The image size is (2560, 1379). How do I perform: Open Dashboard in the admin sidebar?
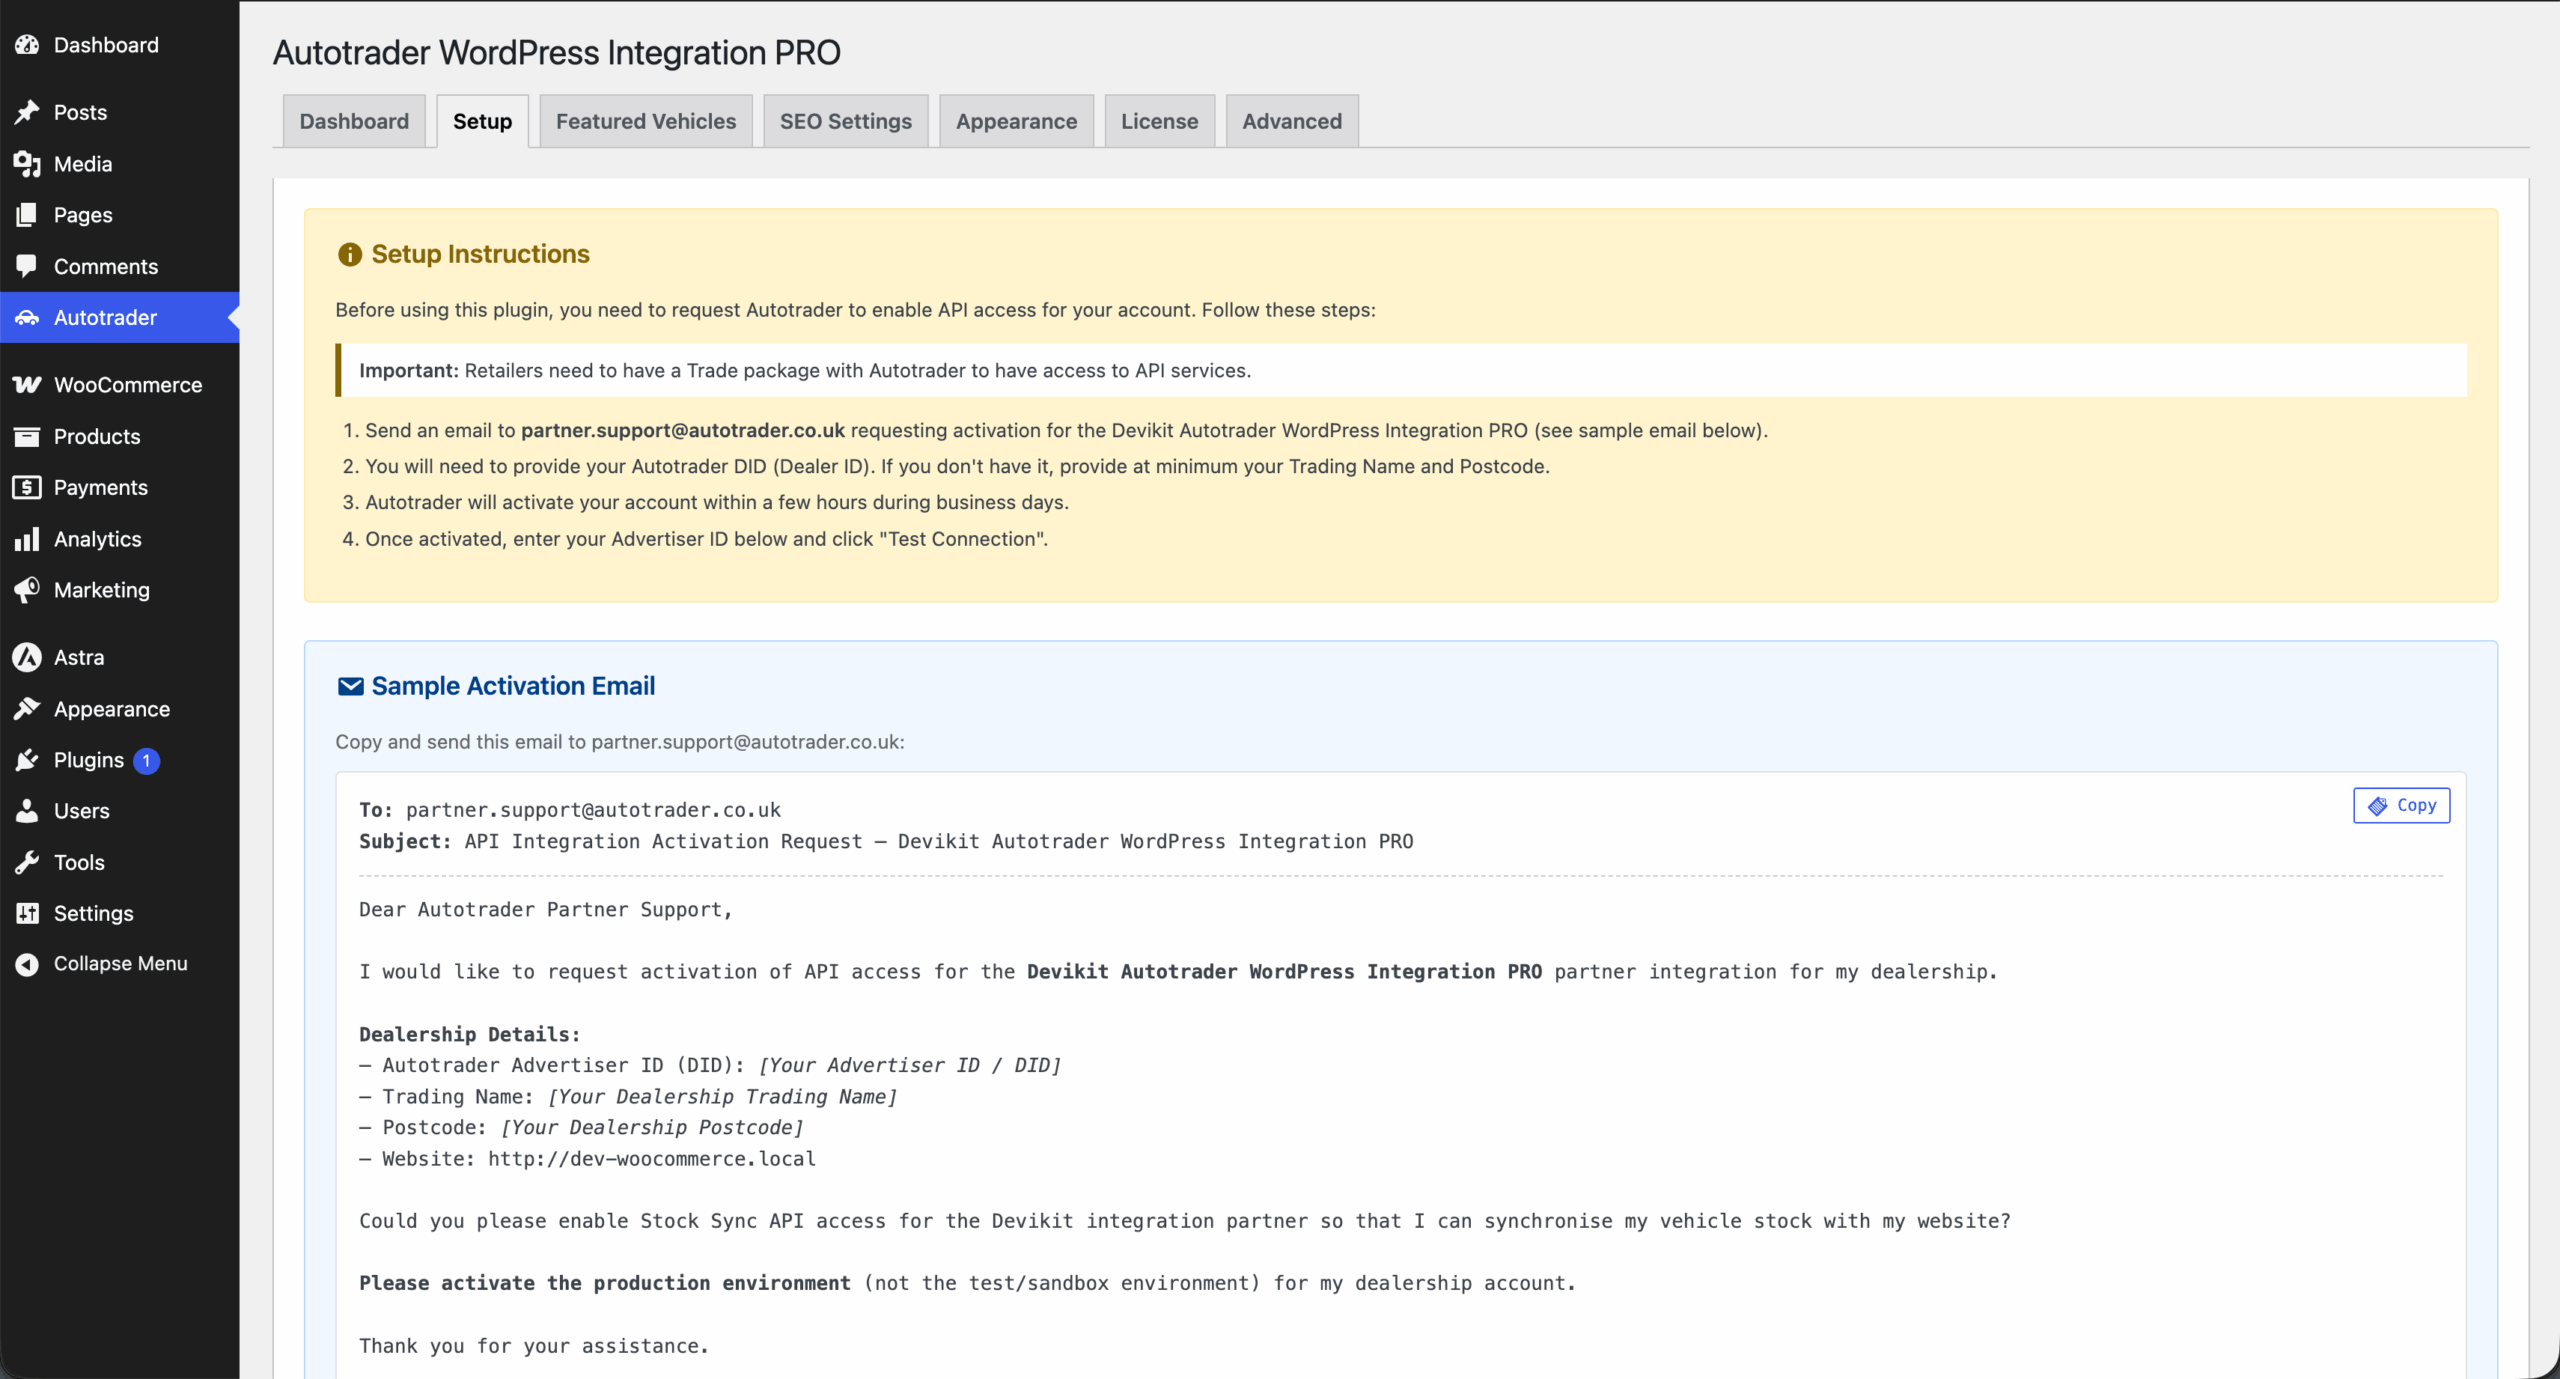[120, 45]
